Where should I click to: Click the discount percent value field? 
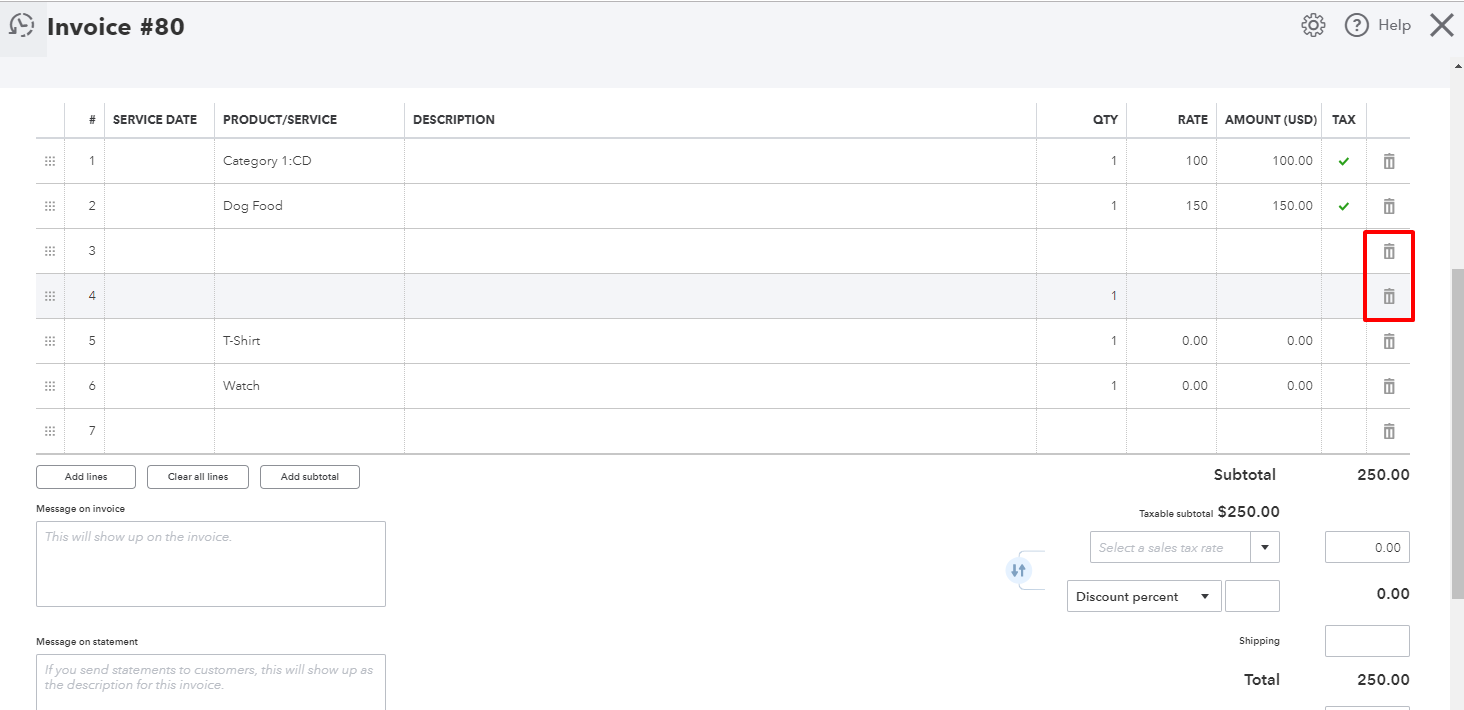(x=1252, y=597)
